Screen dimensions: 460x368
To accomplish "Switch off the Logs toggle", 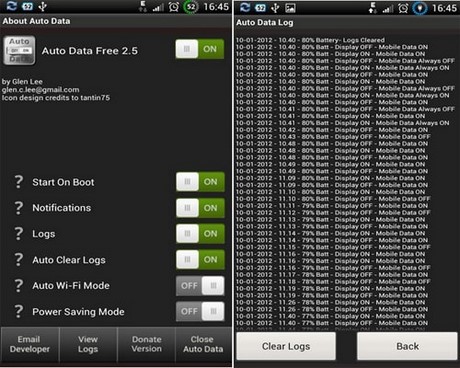I will point(200,234).
